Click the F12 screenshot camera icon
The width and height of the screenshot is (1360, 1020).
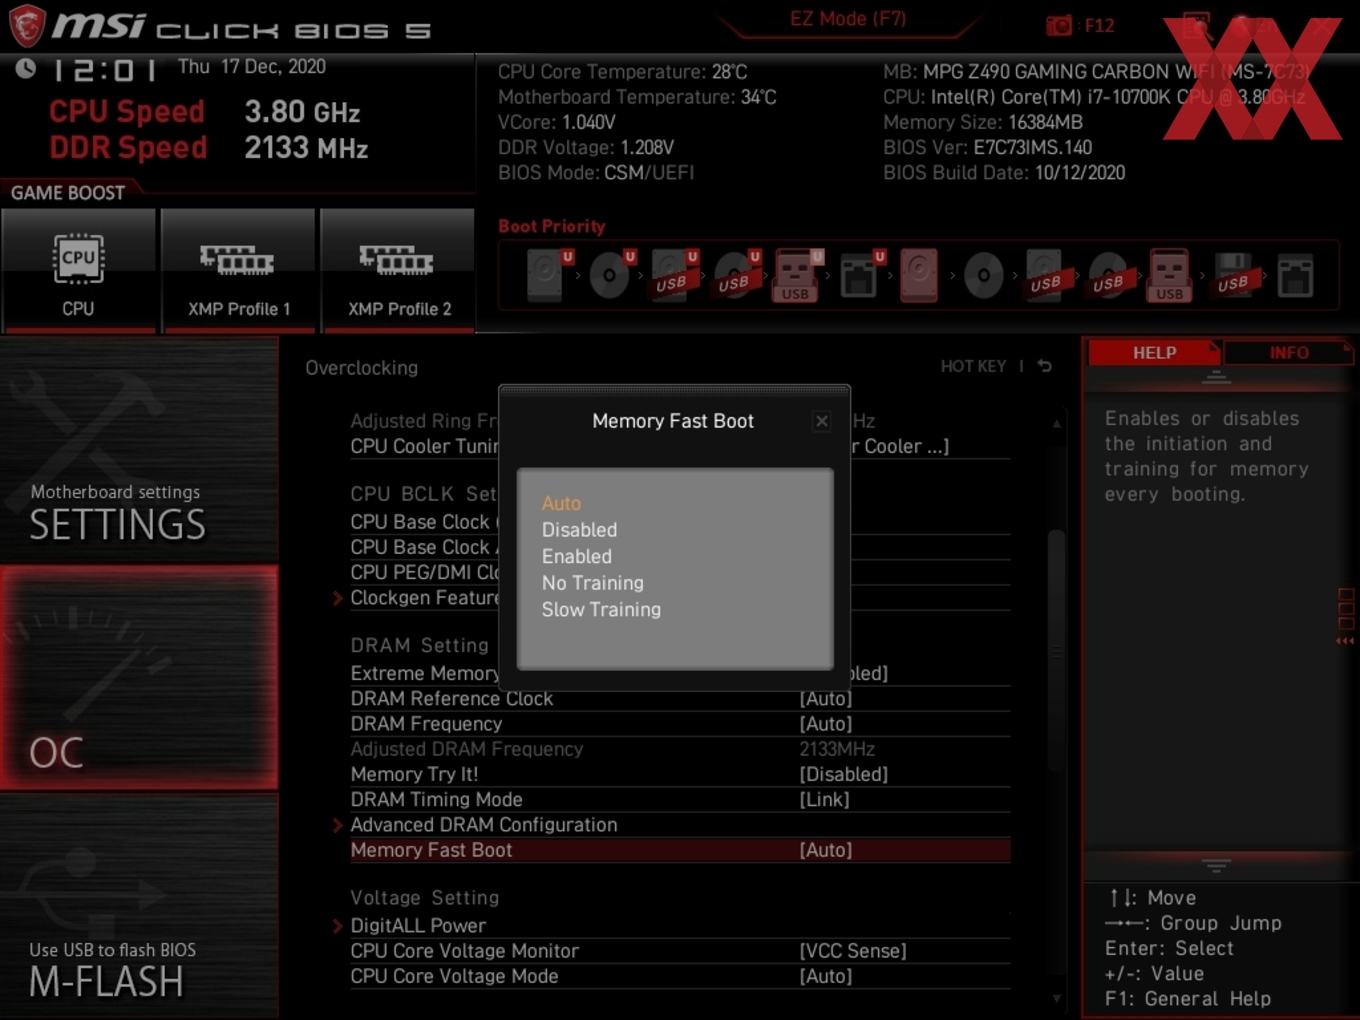pos(1058,25)
